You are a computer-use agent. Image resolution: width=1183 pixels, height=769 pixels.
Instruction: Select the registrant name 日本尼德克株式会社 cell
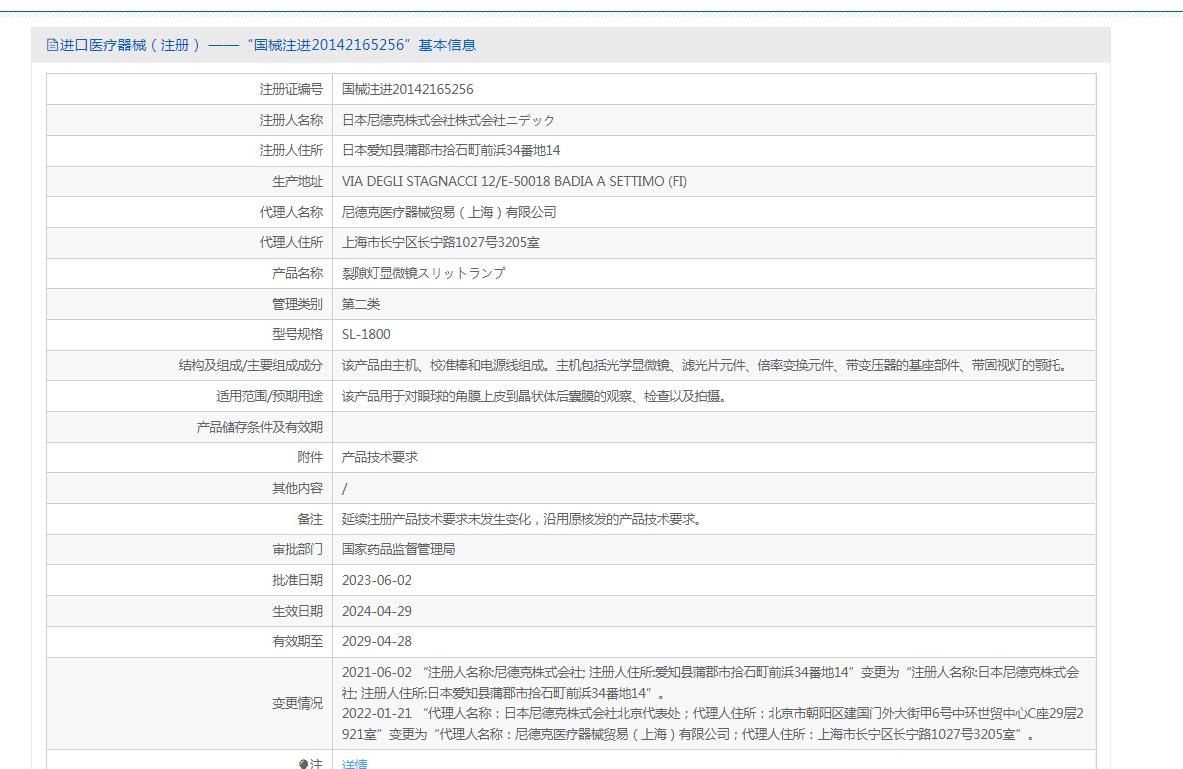(x=448, y=120)
